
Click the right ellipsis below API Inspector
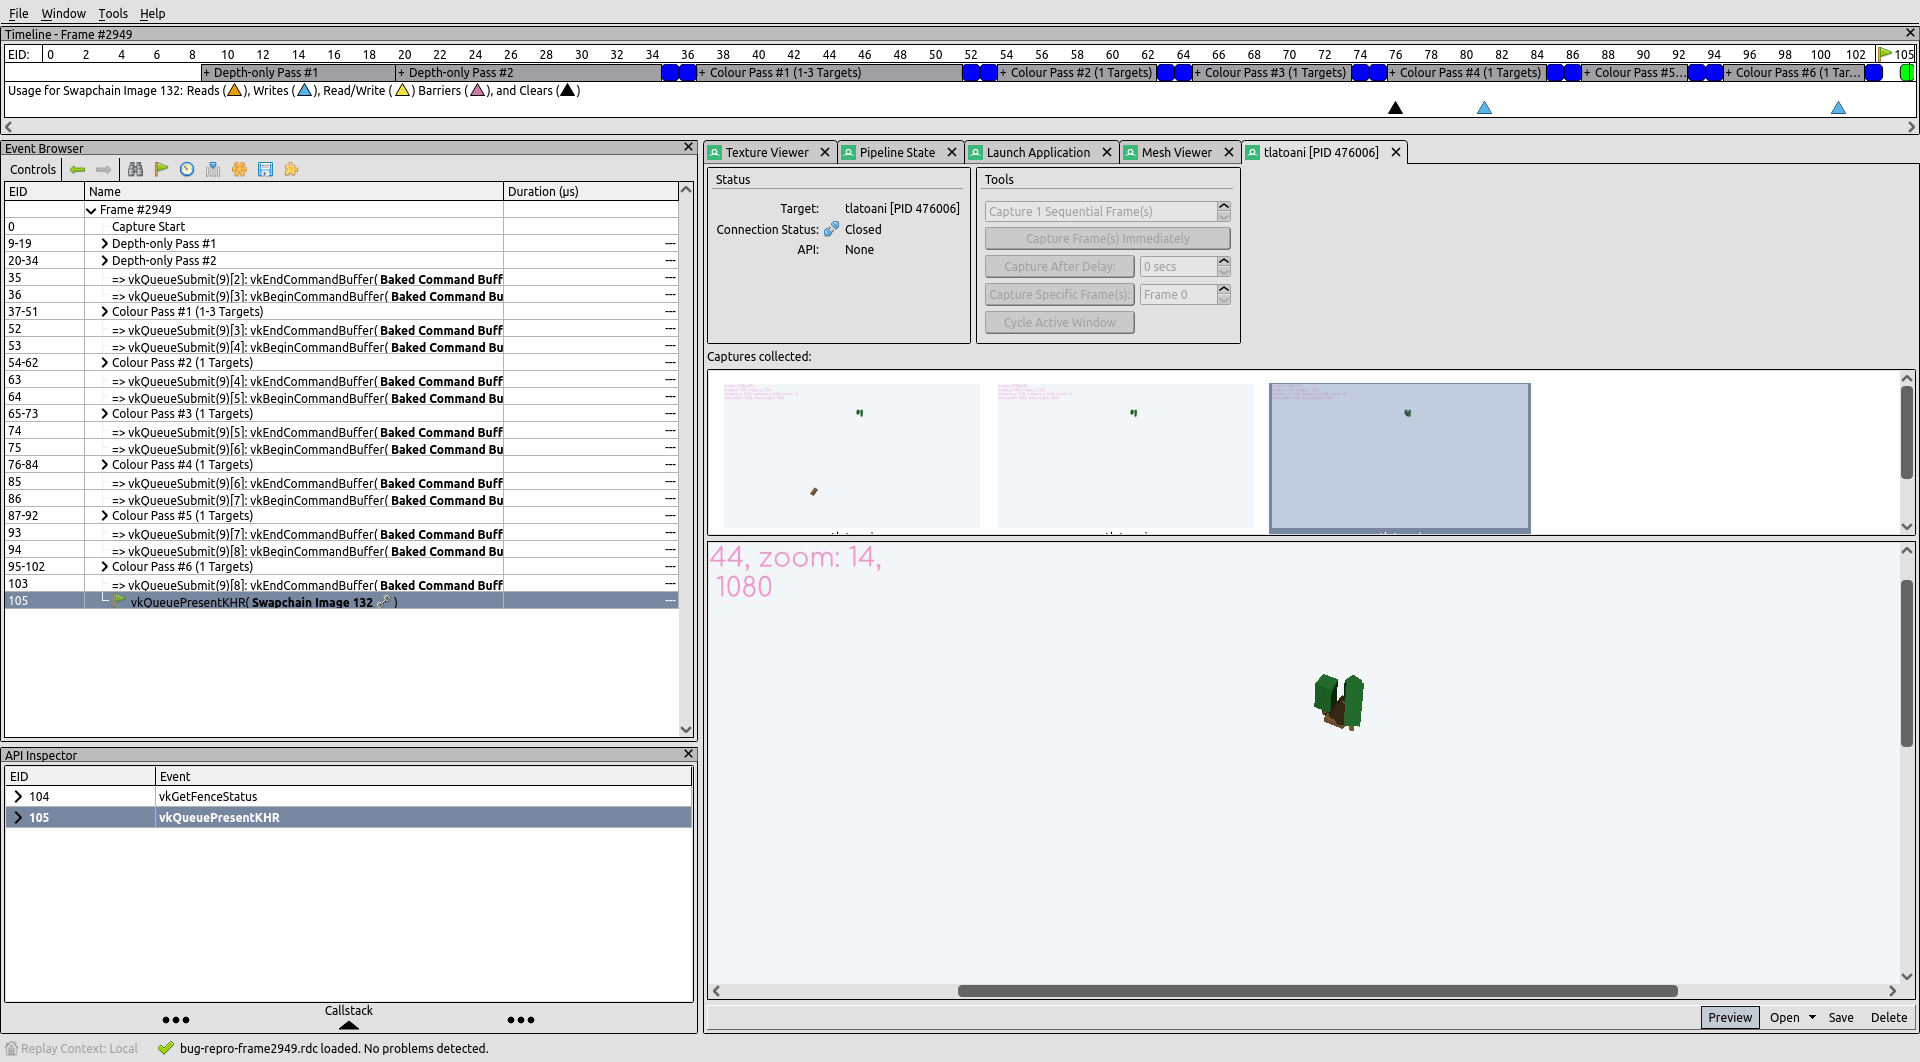[521, 1020]
